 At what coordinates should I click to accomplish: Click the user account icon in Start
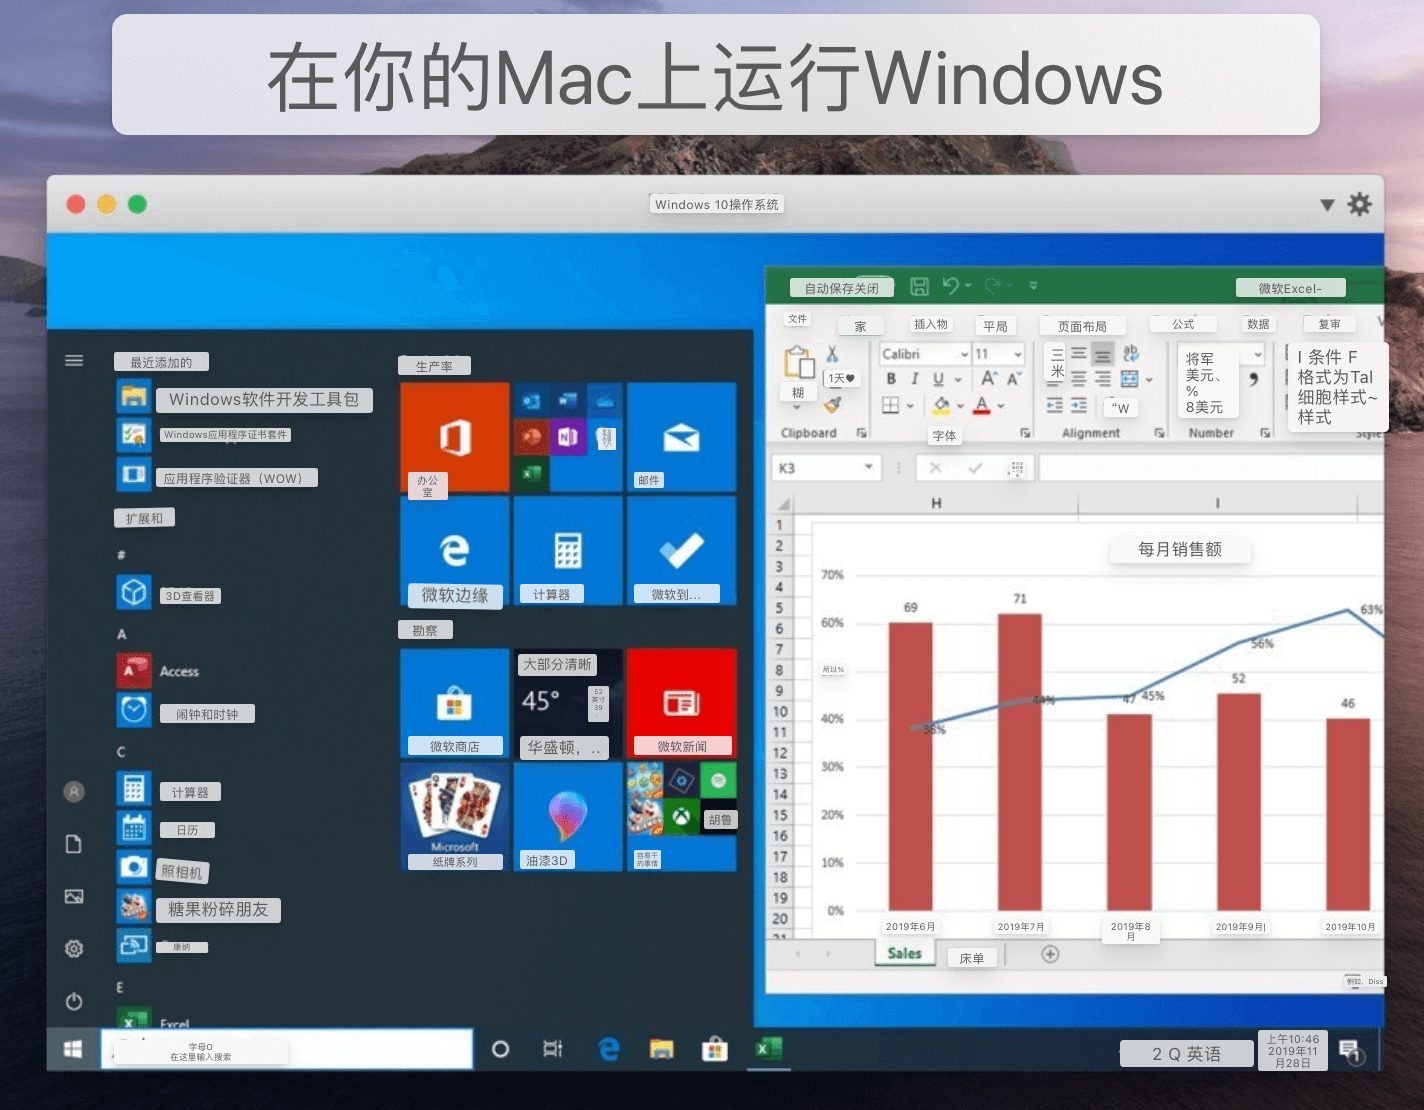point(74,791)
